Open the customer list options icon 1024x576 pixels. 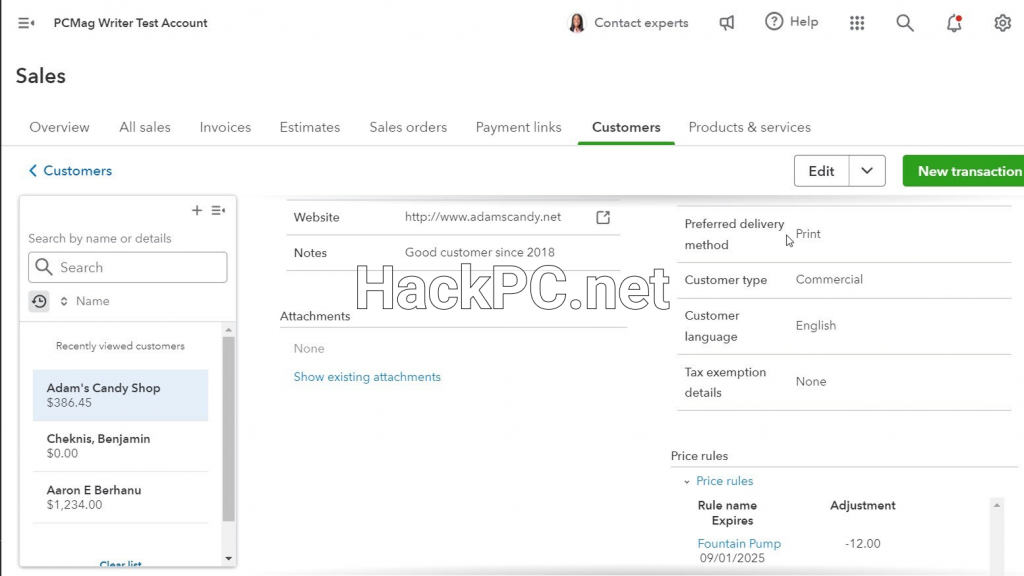[x=218, y=210]
